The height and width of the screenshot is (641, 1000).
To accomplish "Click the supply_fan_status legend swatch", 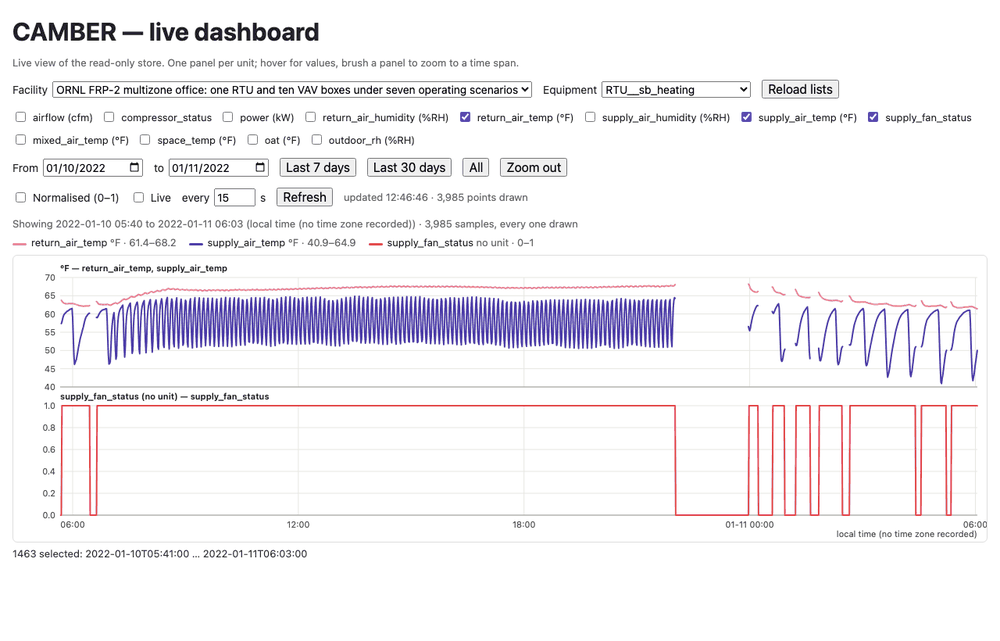I will (376, 244).
